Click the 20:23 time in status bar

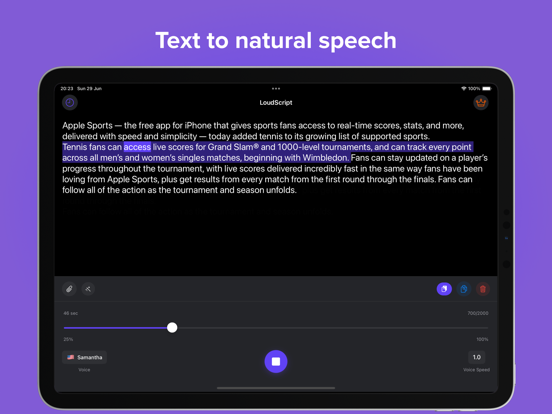tap(67, 89)
